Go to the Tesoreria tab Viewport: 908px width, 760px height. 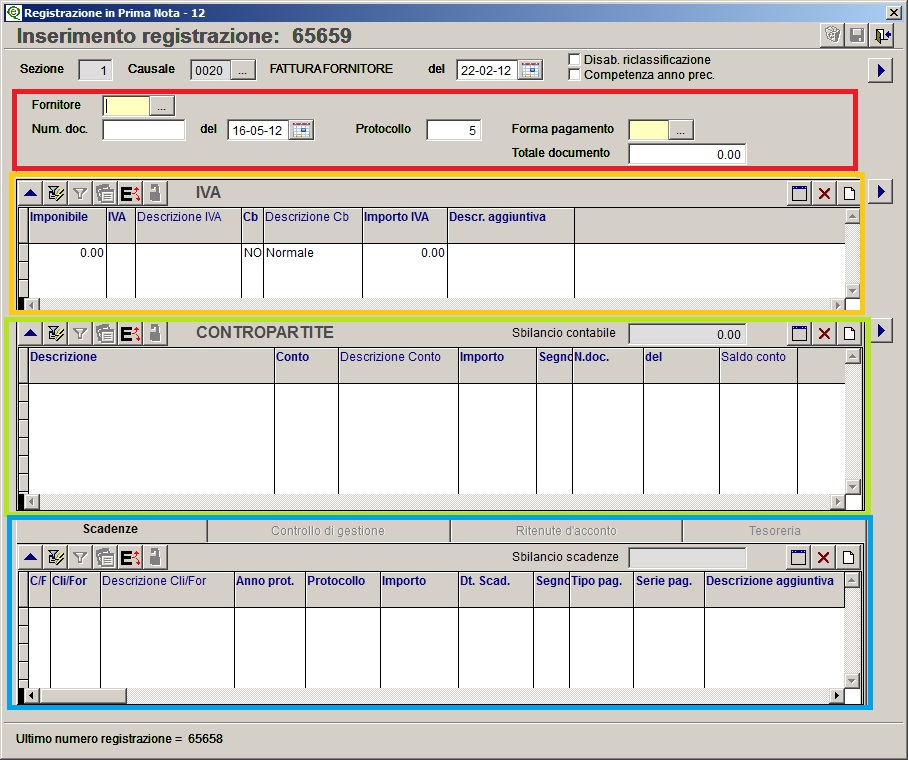(x=774, y=531)
